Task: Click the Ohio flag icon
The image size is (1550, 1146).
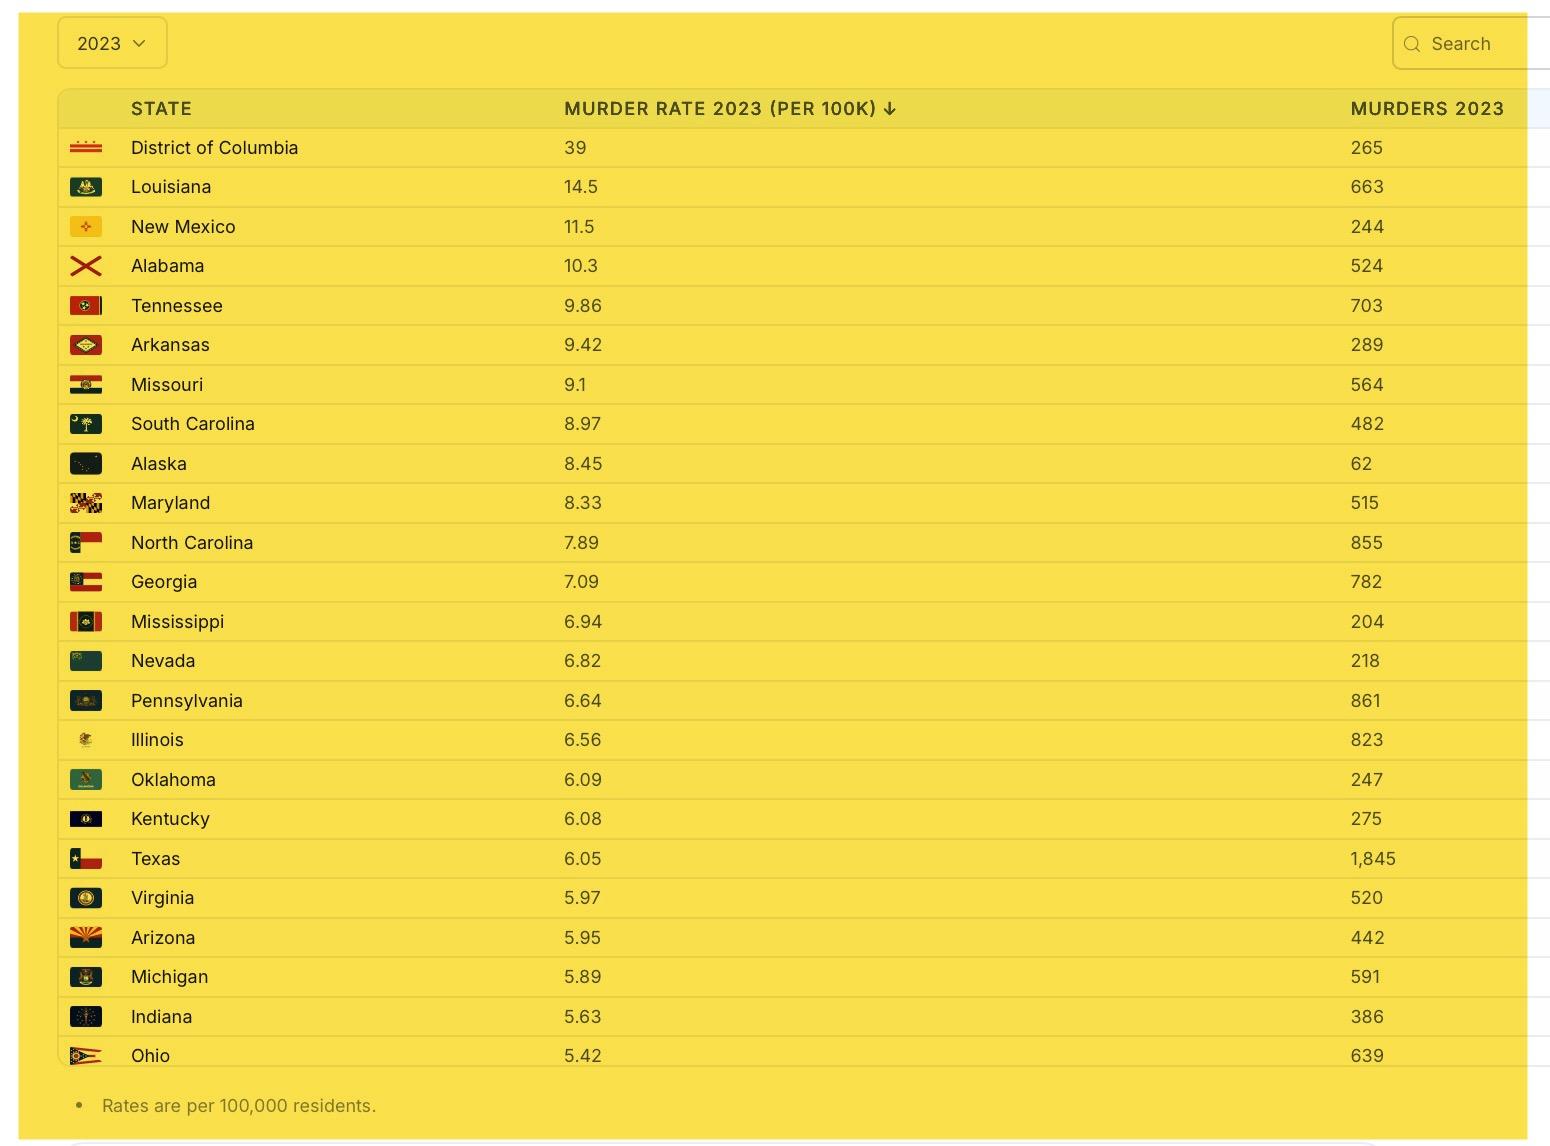Action: [86, 1055]
